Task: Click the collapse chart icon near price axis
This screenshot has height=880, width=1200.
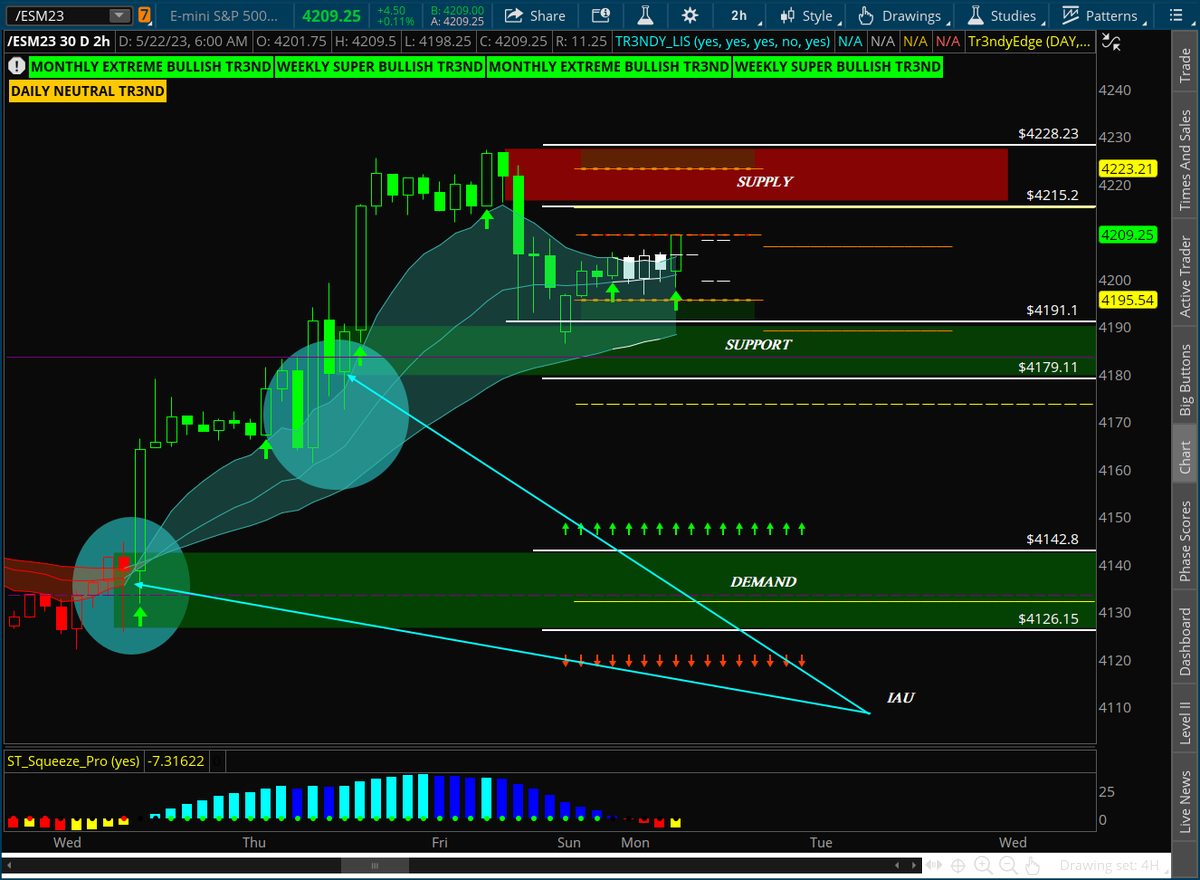Action: 1111,42
